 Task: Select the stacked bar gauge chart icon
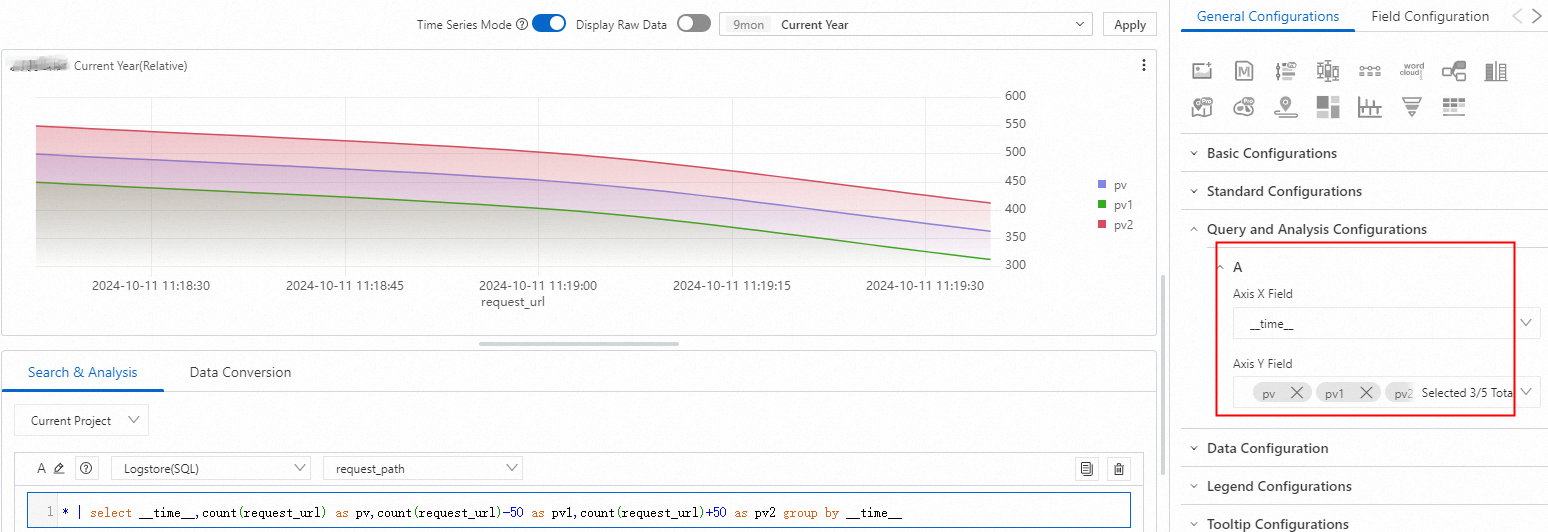(1496, 71)
